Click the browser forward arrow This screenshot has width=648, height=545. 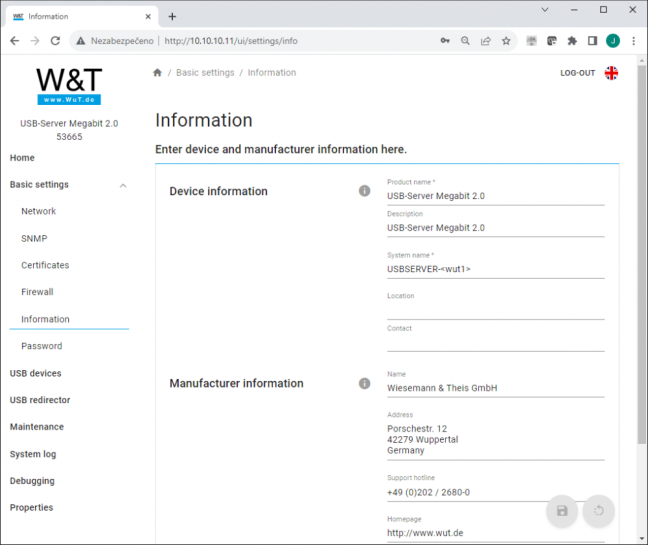(x=35, y=41)
